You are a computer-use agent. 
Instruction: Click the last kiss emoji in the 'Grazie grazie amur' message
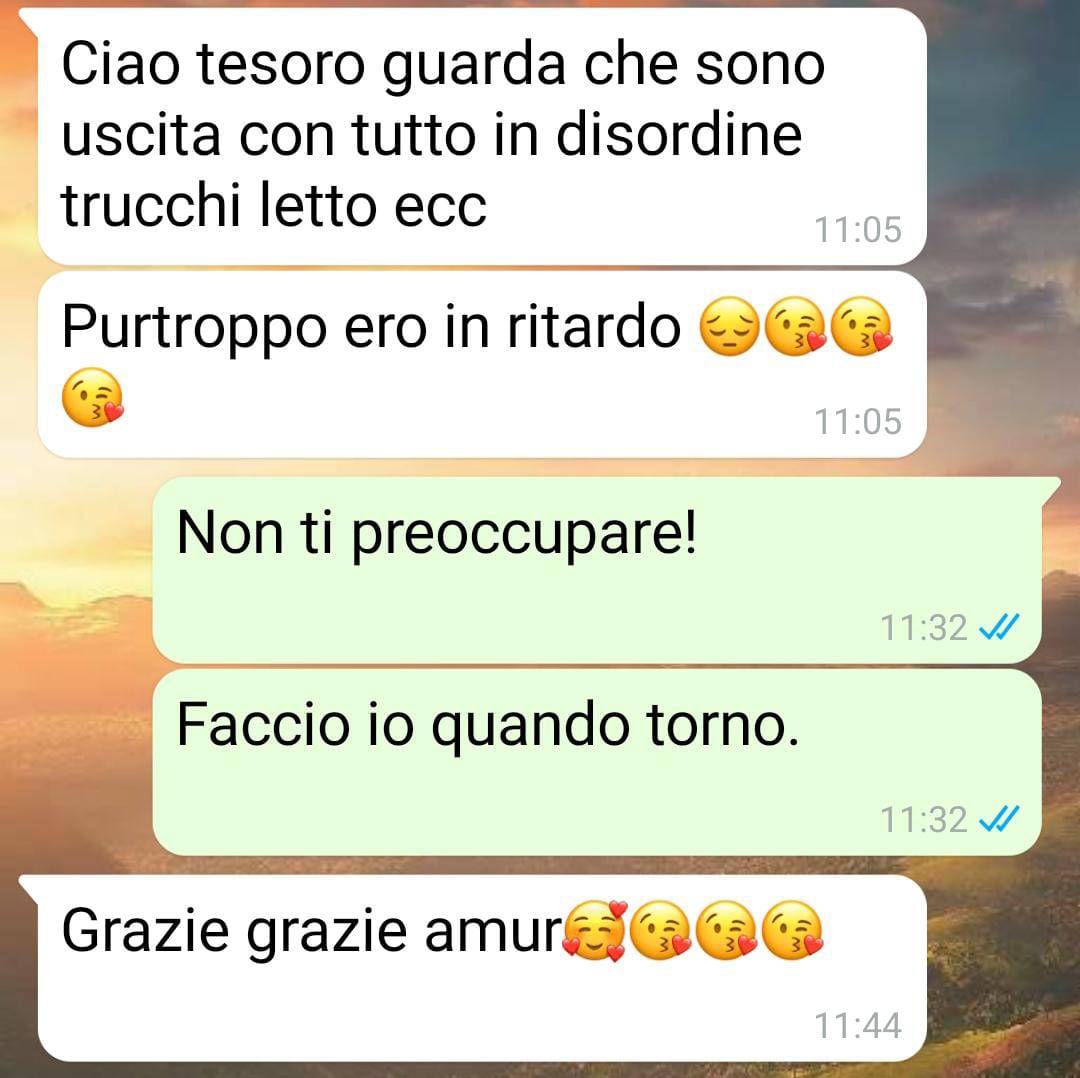[794, 930]
